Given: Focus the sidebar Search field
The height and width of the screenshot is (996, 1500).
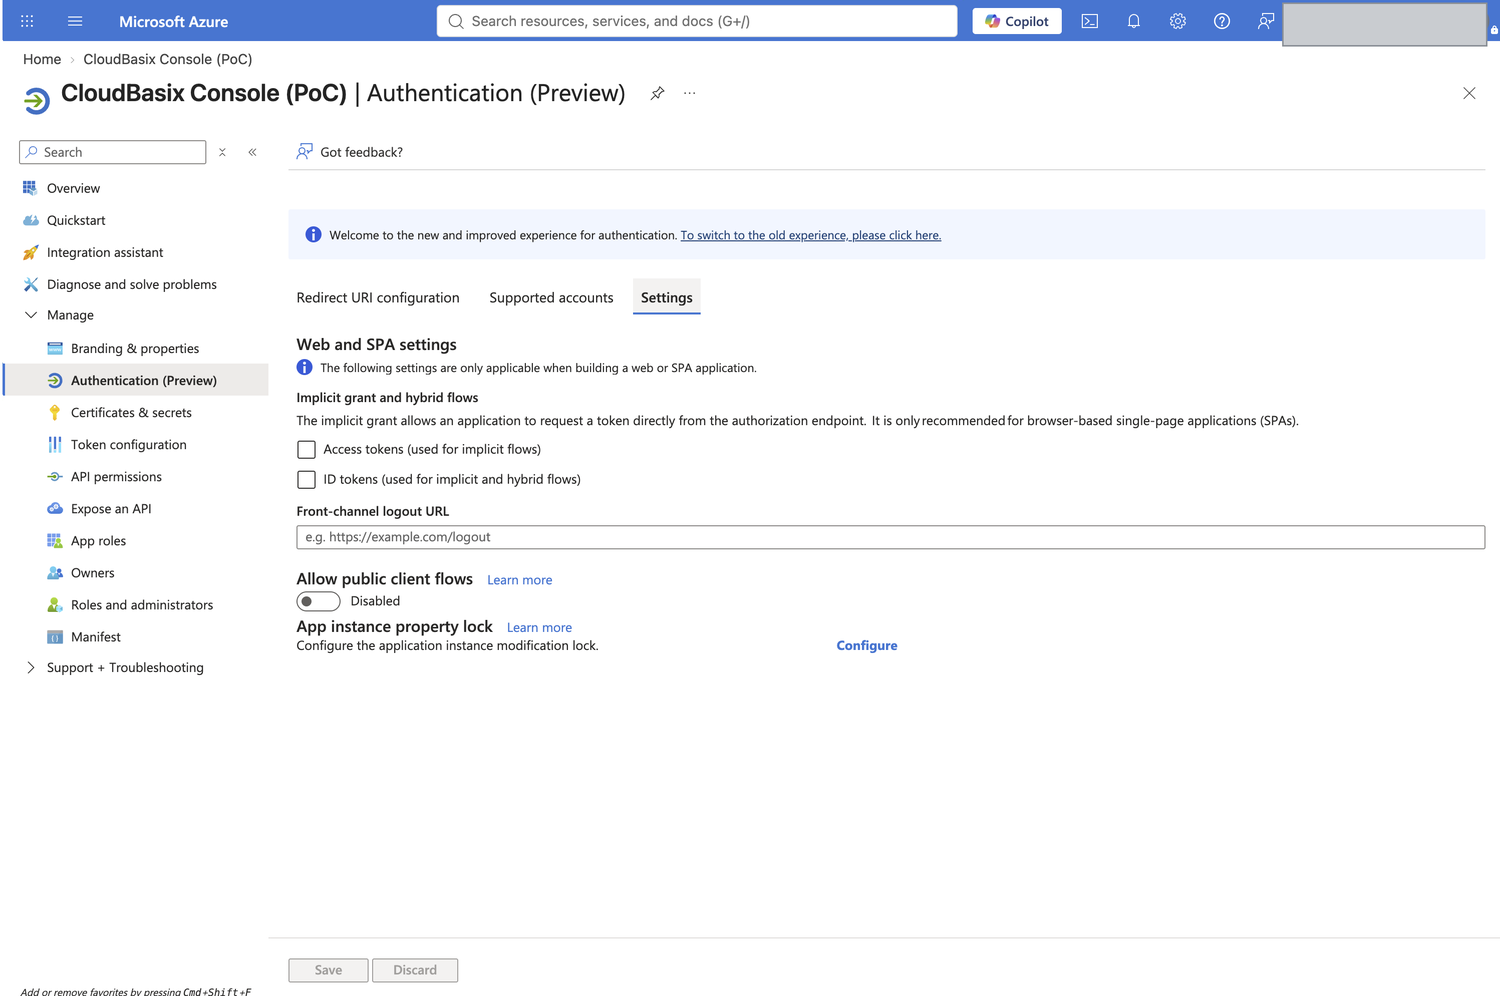Looking at the screenshot, I should tap(113, 152).
